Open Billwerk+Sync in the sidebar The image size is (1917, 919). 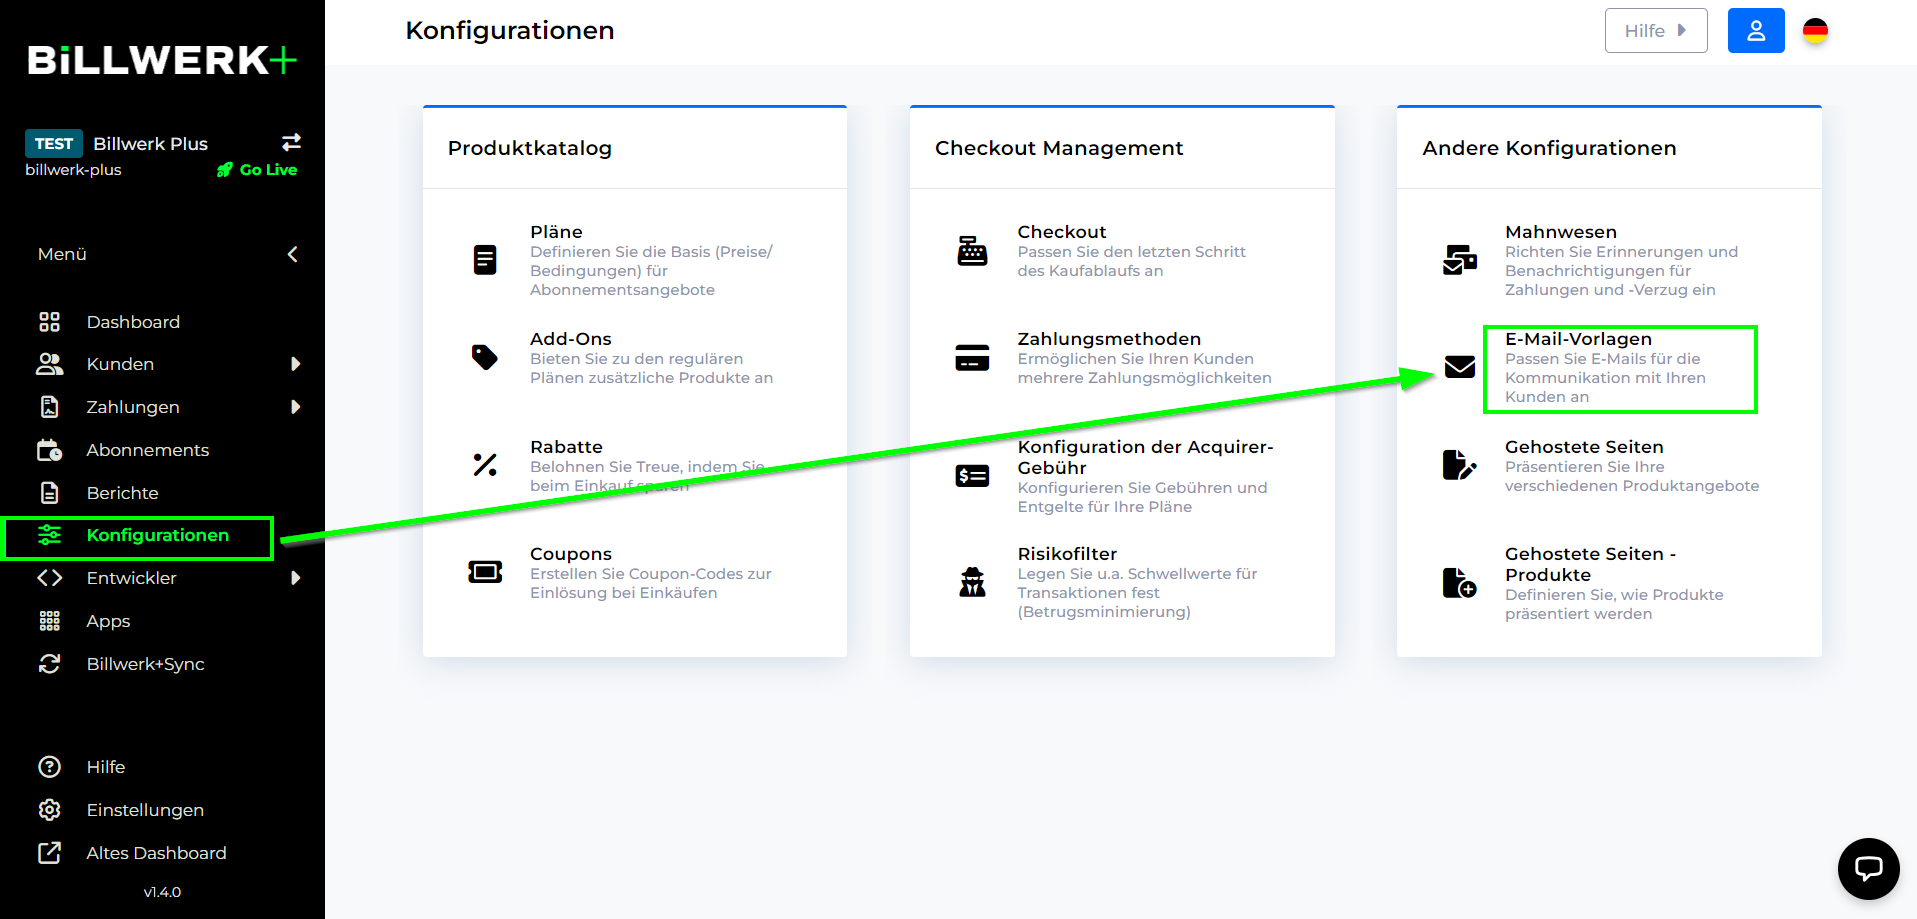click(x=145, y=664)
